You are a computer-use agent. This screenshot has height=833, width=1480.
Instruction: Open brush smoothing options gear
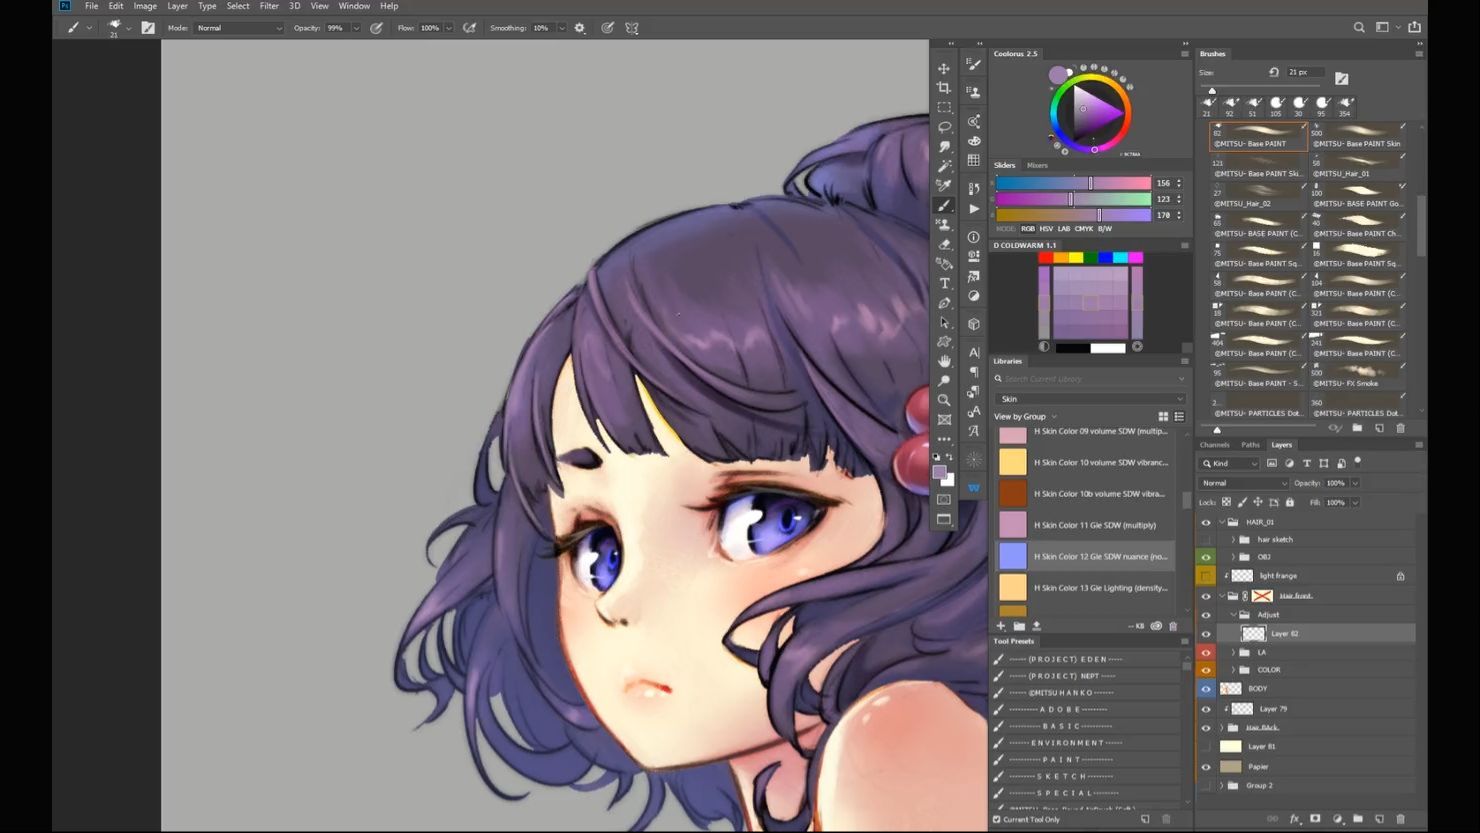coord(580,28)
